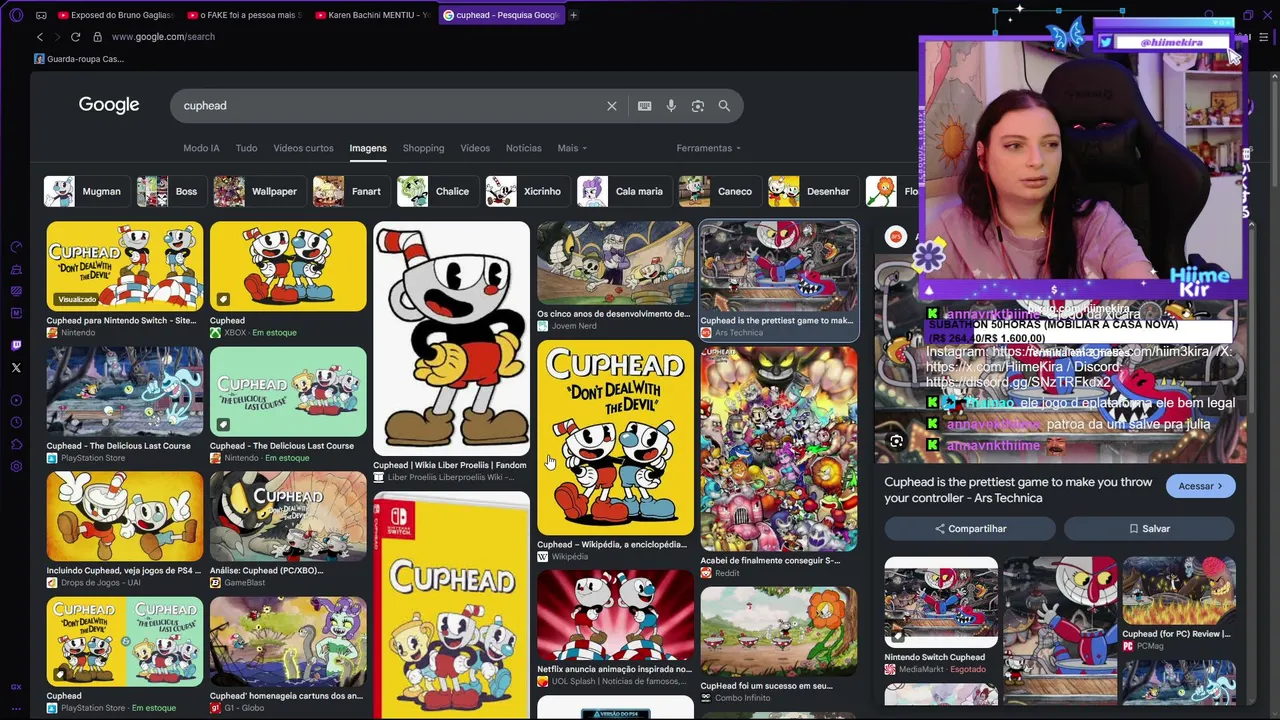This screenshot has height=720, width=1280.
Task: Open browsing History clock in sidebar
Action: tap(16, 423)
